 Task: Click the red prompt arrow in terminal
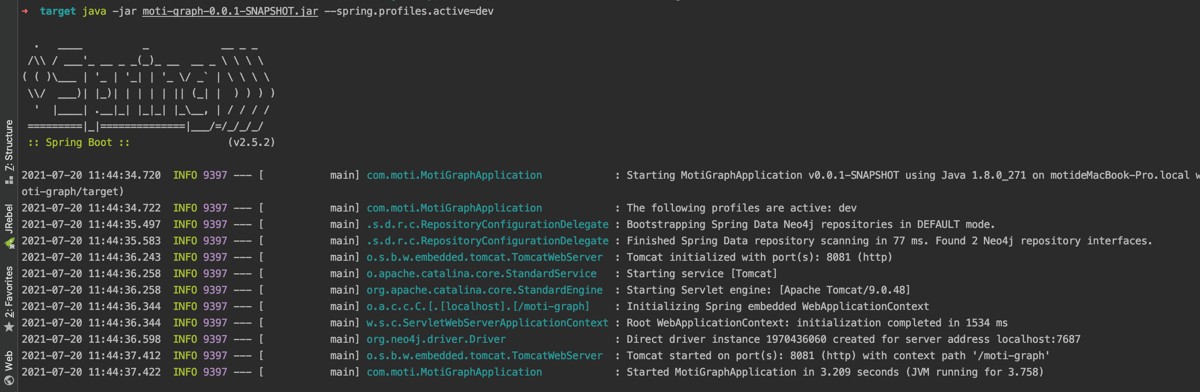tap(25, 10)
